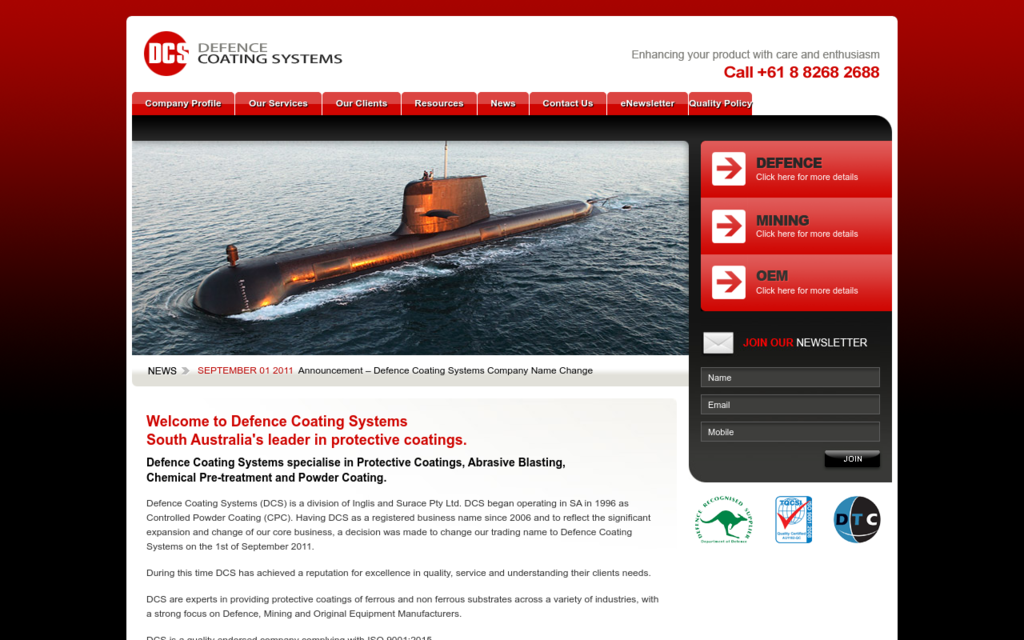Open the Company Profile menu item
The width and height of the screenshot is (1024, 640).
click(182, 103)
